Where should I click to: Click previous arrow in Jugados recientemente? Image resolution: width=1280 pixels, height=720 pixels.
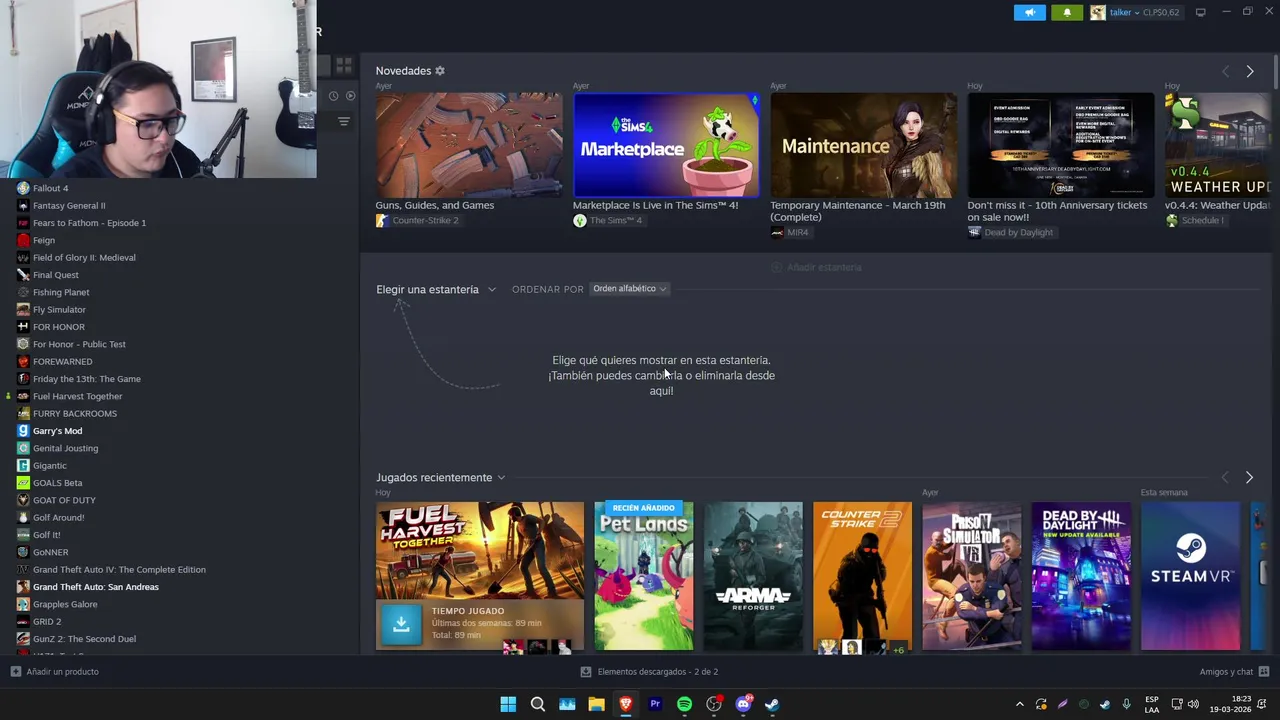point(1225,477)
